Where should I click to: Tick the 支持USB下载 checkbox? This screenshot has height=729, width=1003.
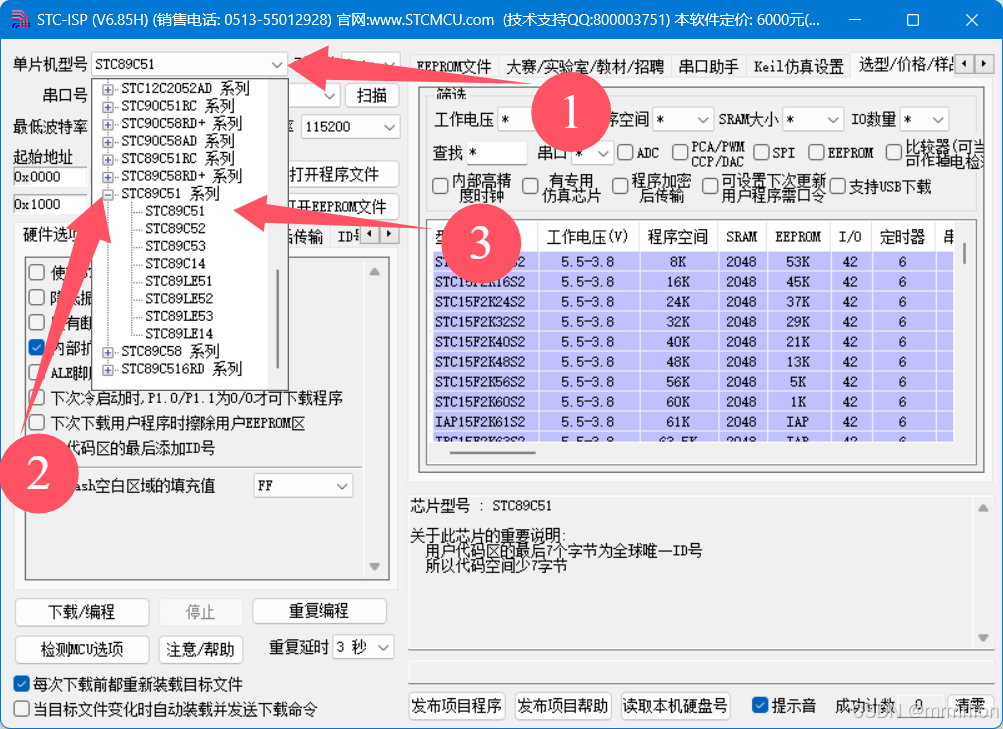[x=837, y=186]
